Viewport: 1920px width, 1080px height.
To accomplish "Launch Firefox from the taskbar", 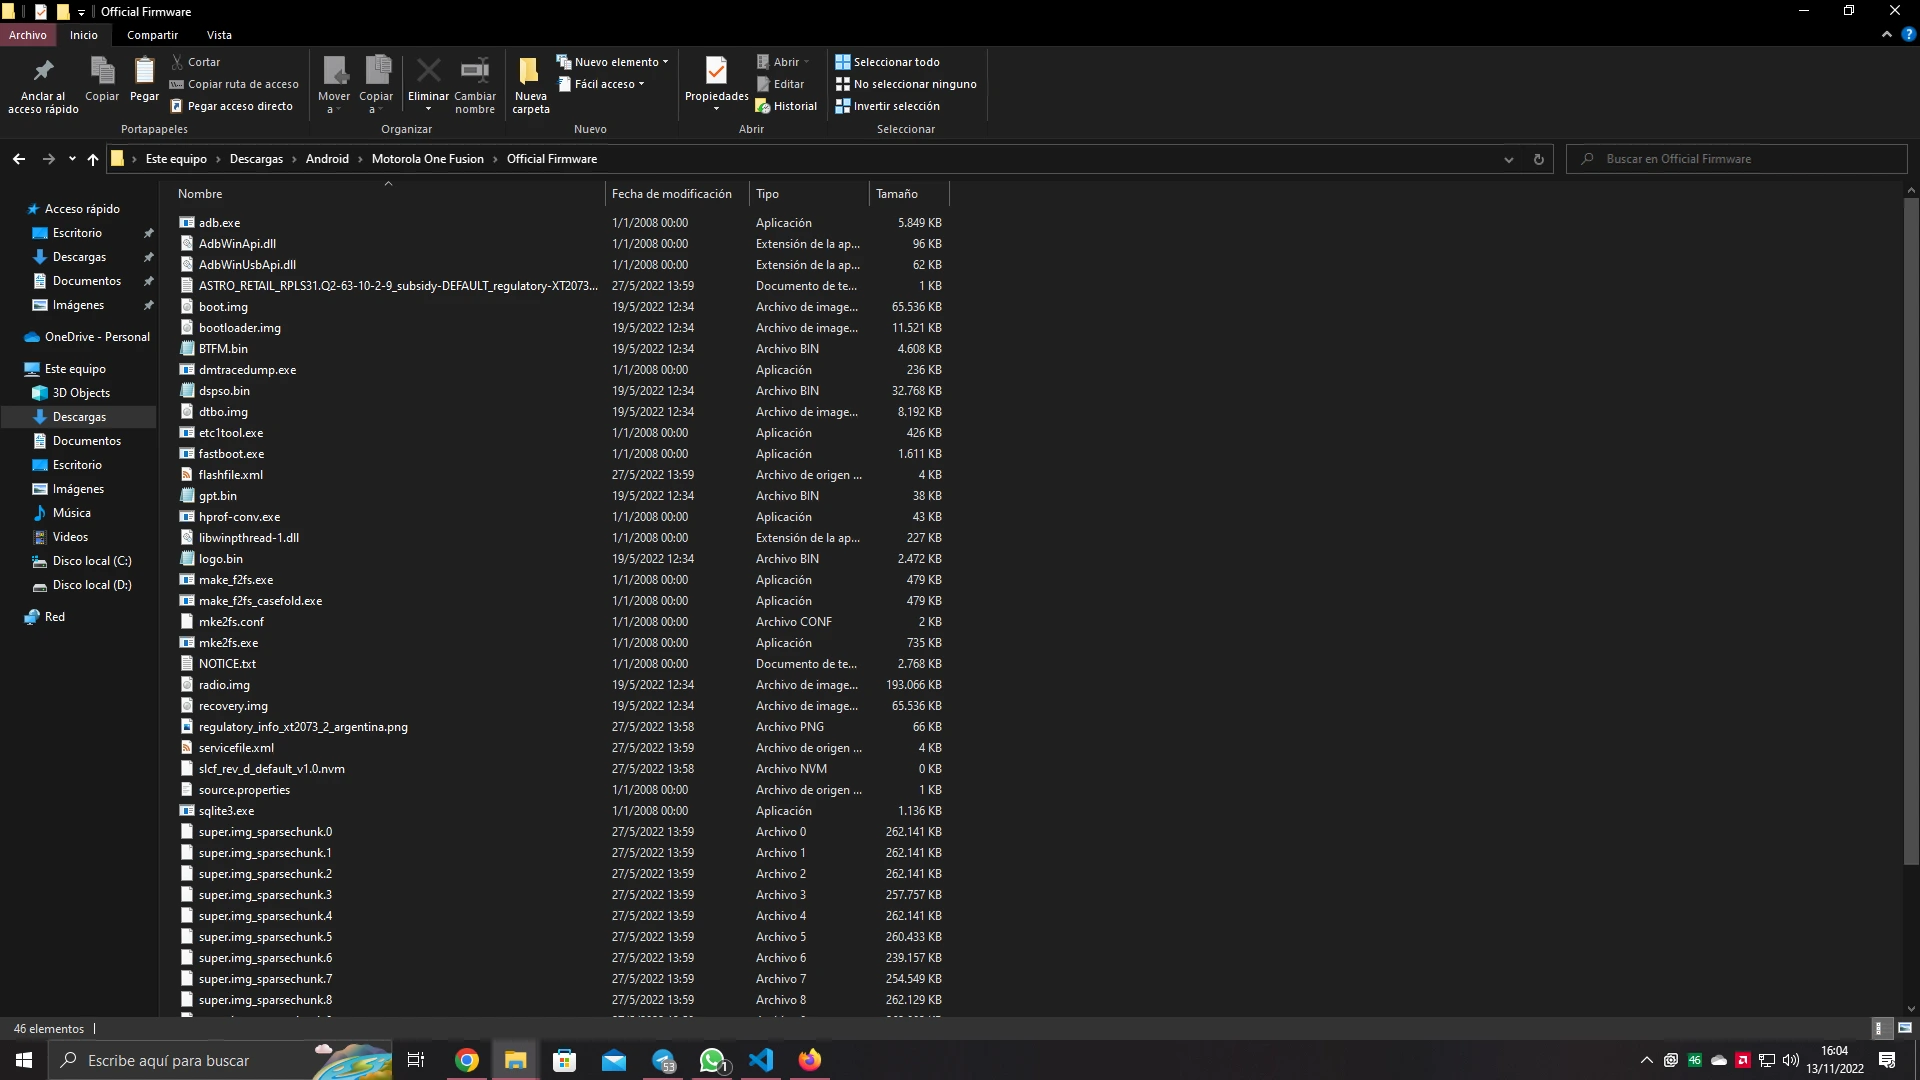I will click(809, 1059).
